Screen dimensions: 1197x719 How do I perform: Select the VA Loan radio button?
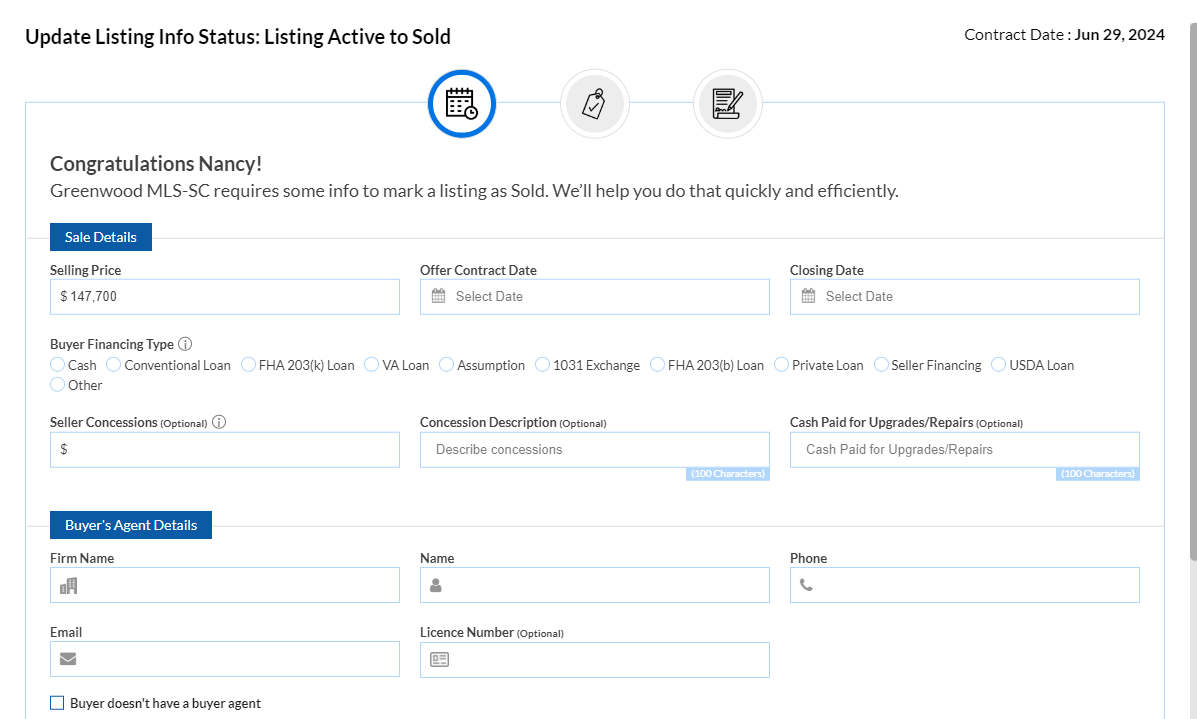click(x=372, y=365)
